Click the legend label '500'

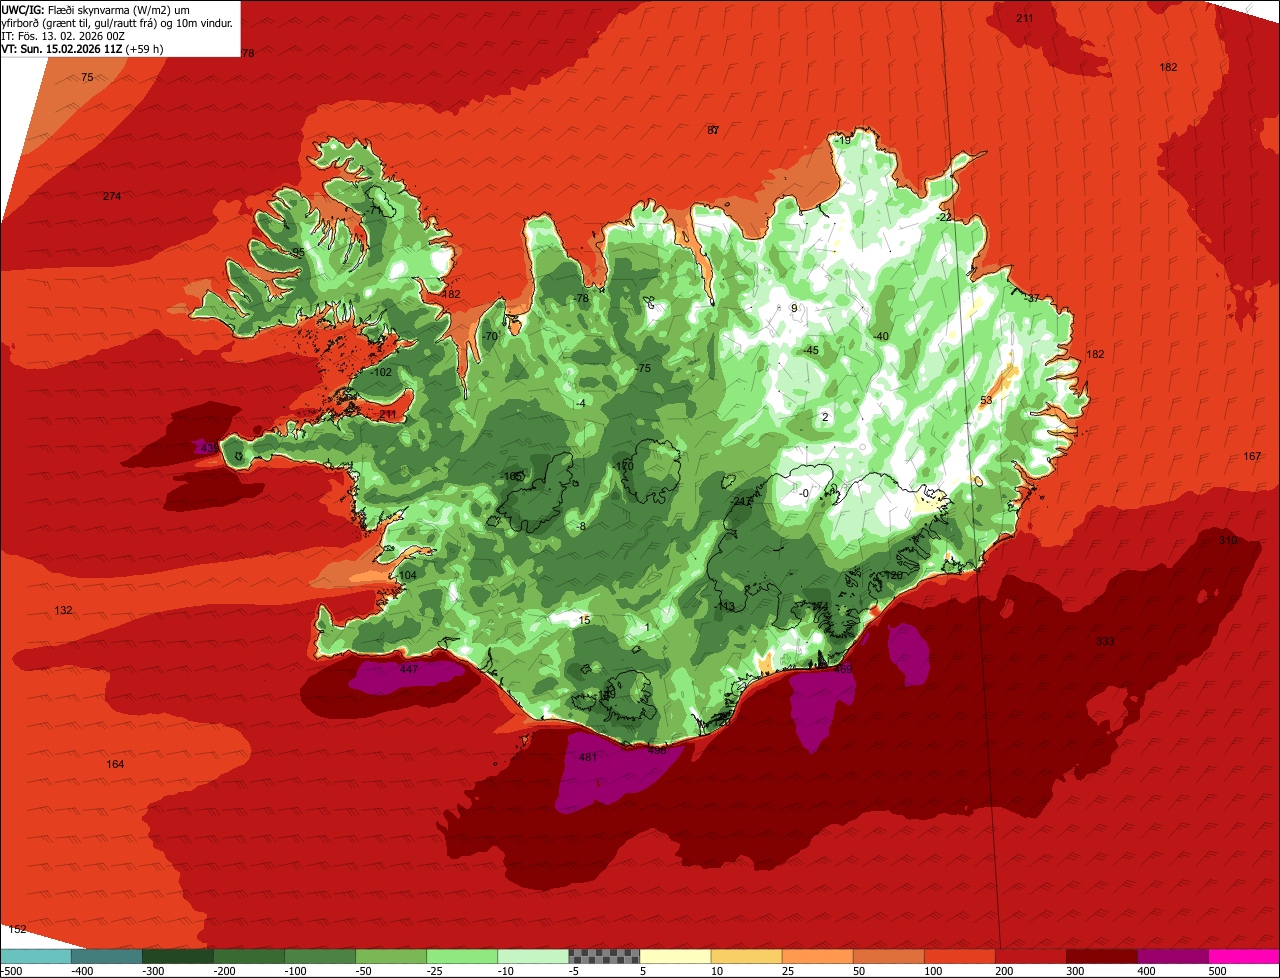click(1217, 970)
